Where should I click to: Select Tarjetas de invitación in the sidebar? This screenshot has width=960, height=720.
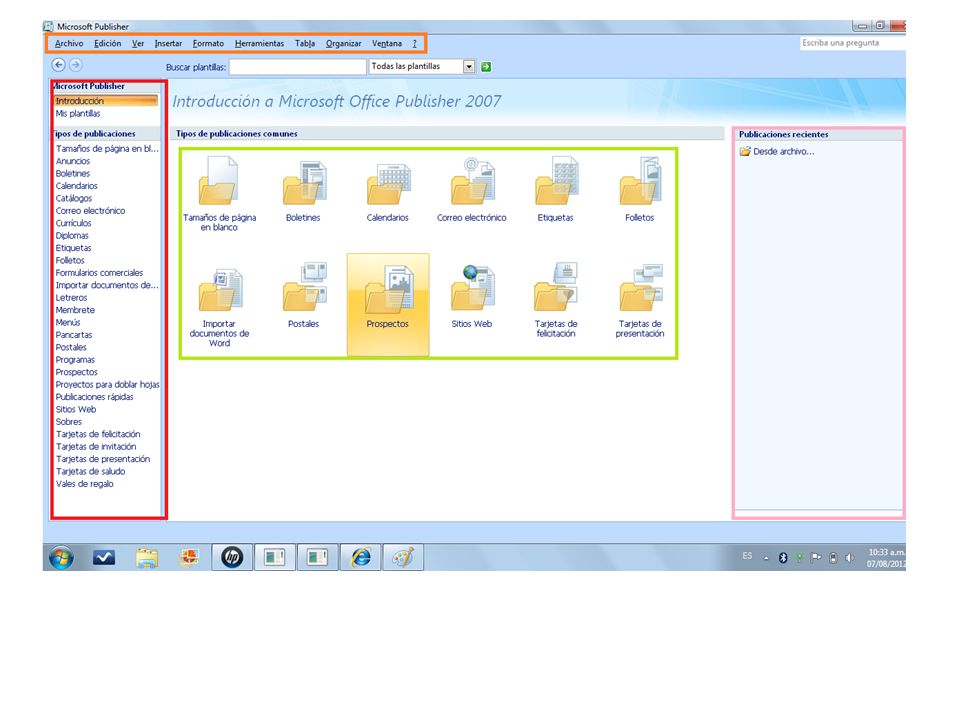point(96,447)
